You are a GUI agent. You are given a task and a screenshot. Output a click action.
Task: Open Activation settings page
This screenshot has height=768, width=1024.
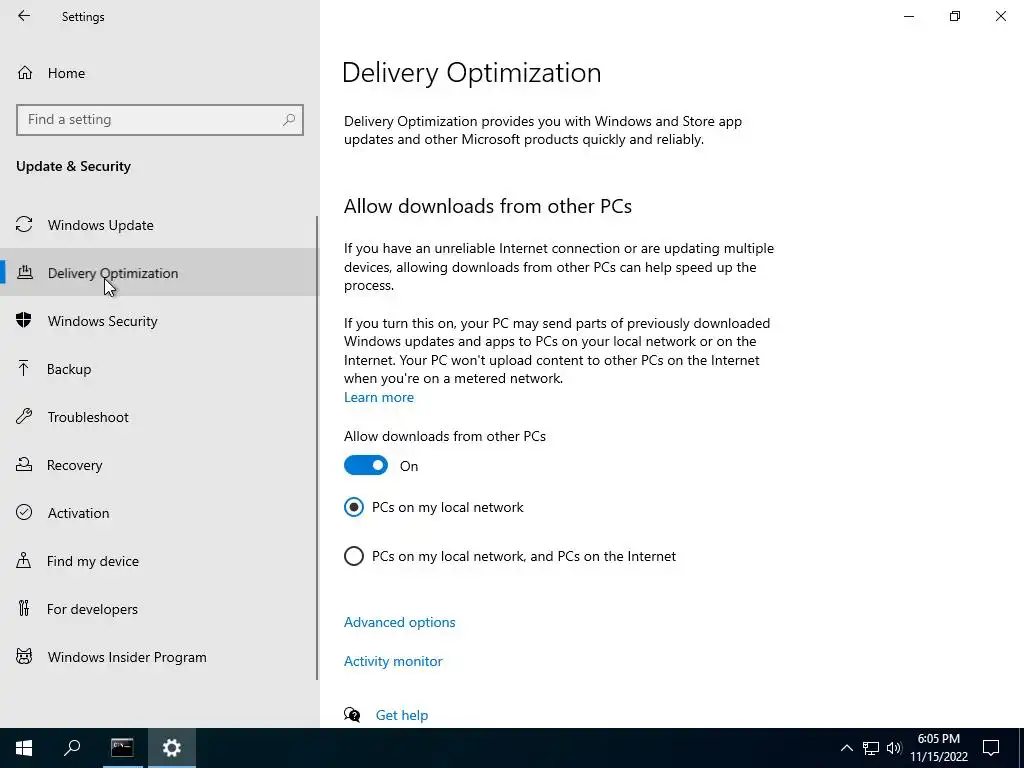[158, 513]
